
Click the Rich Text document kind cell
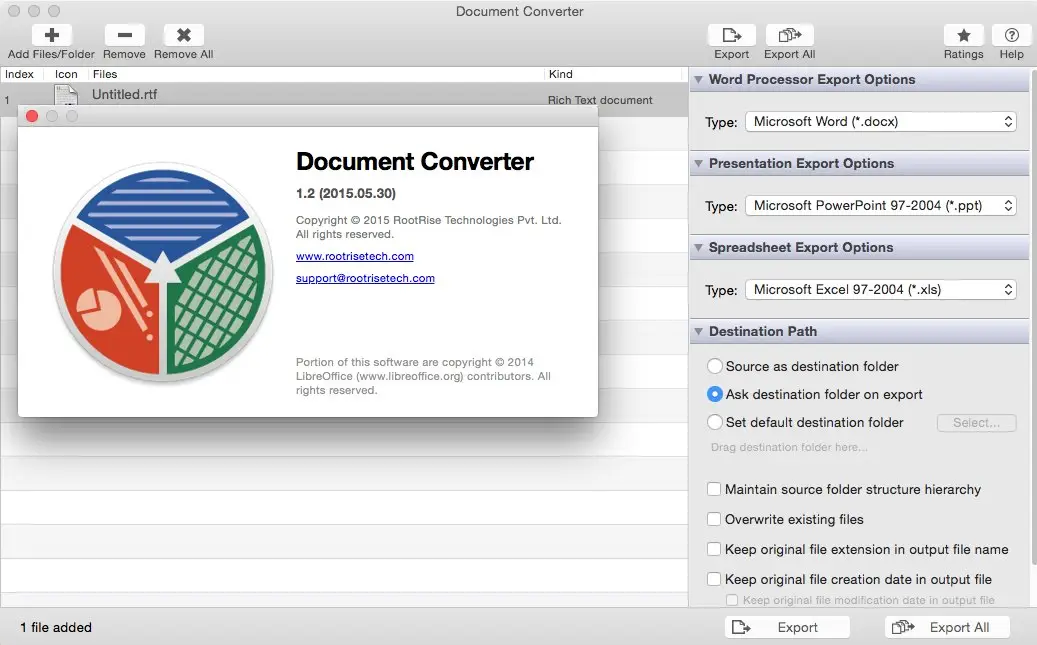point(600,100)
